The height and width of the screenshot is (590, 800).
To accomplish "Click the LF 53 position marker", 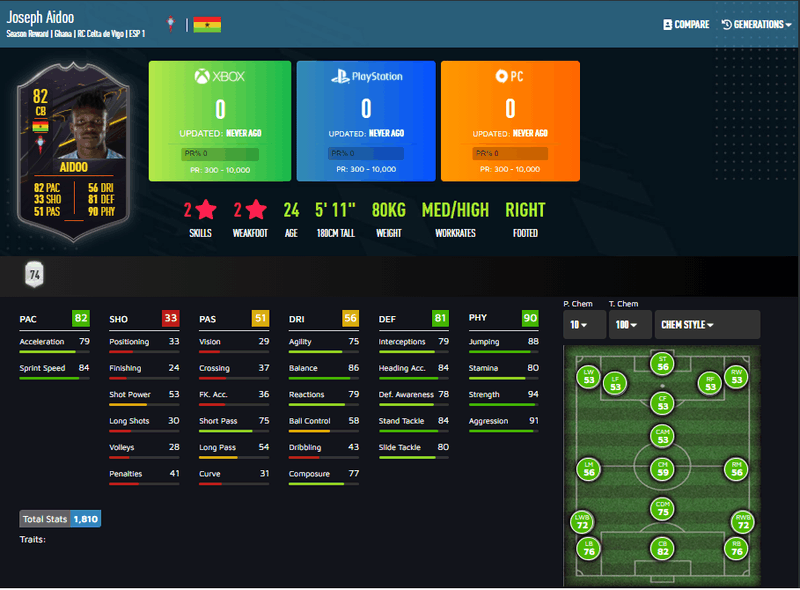I will coord(615,383).
